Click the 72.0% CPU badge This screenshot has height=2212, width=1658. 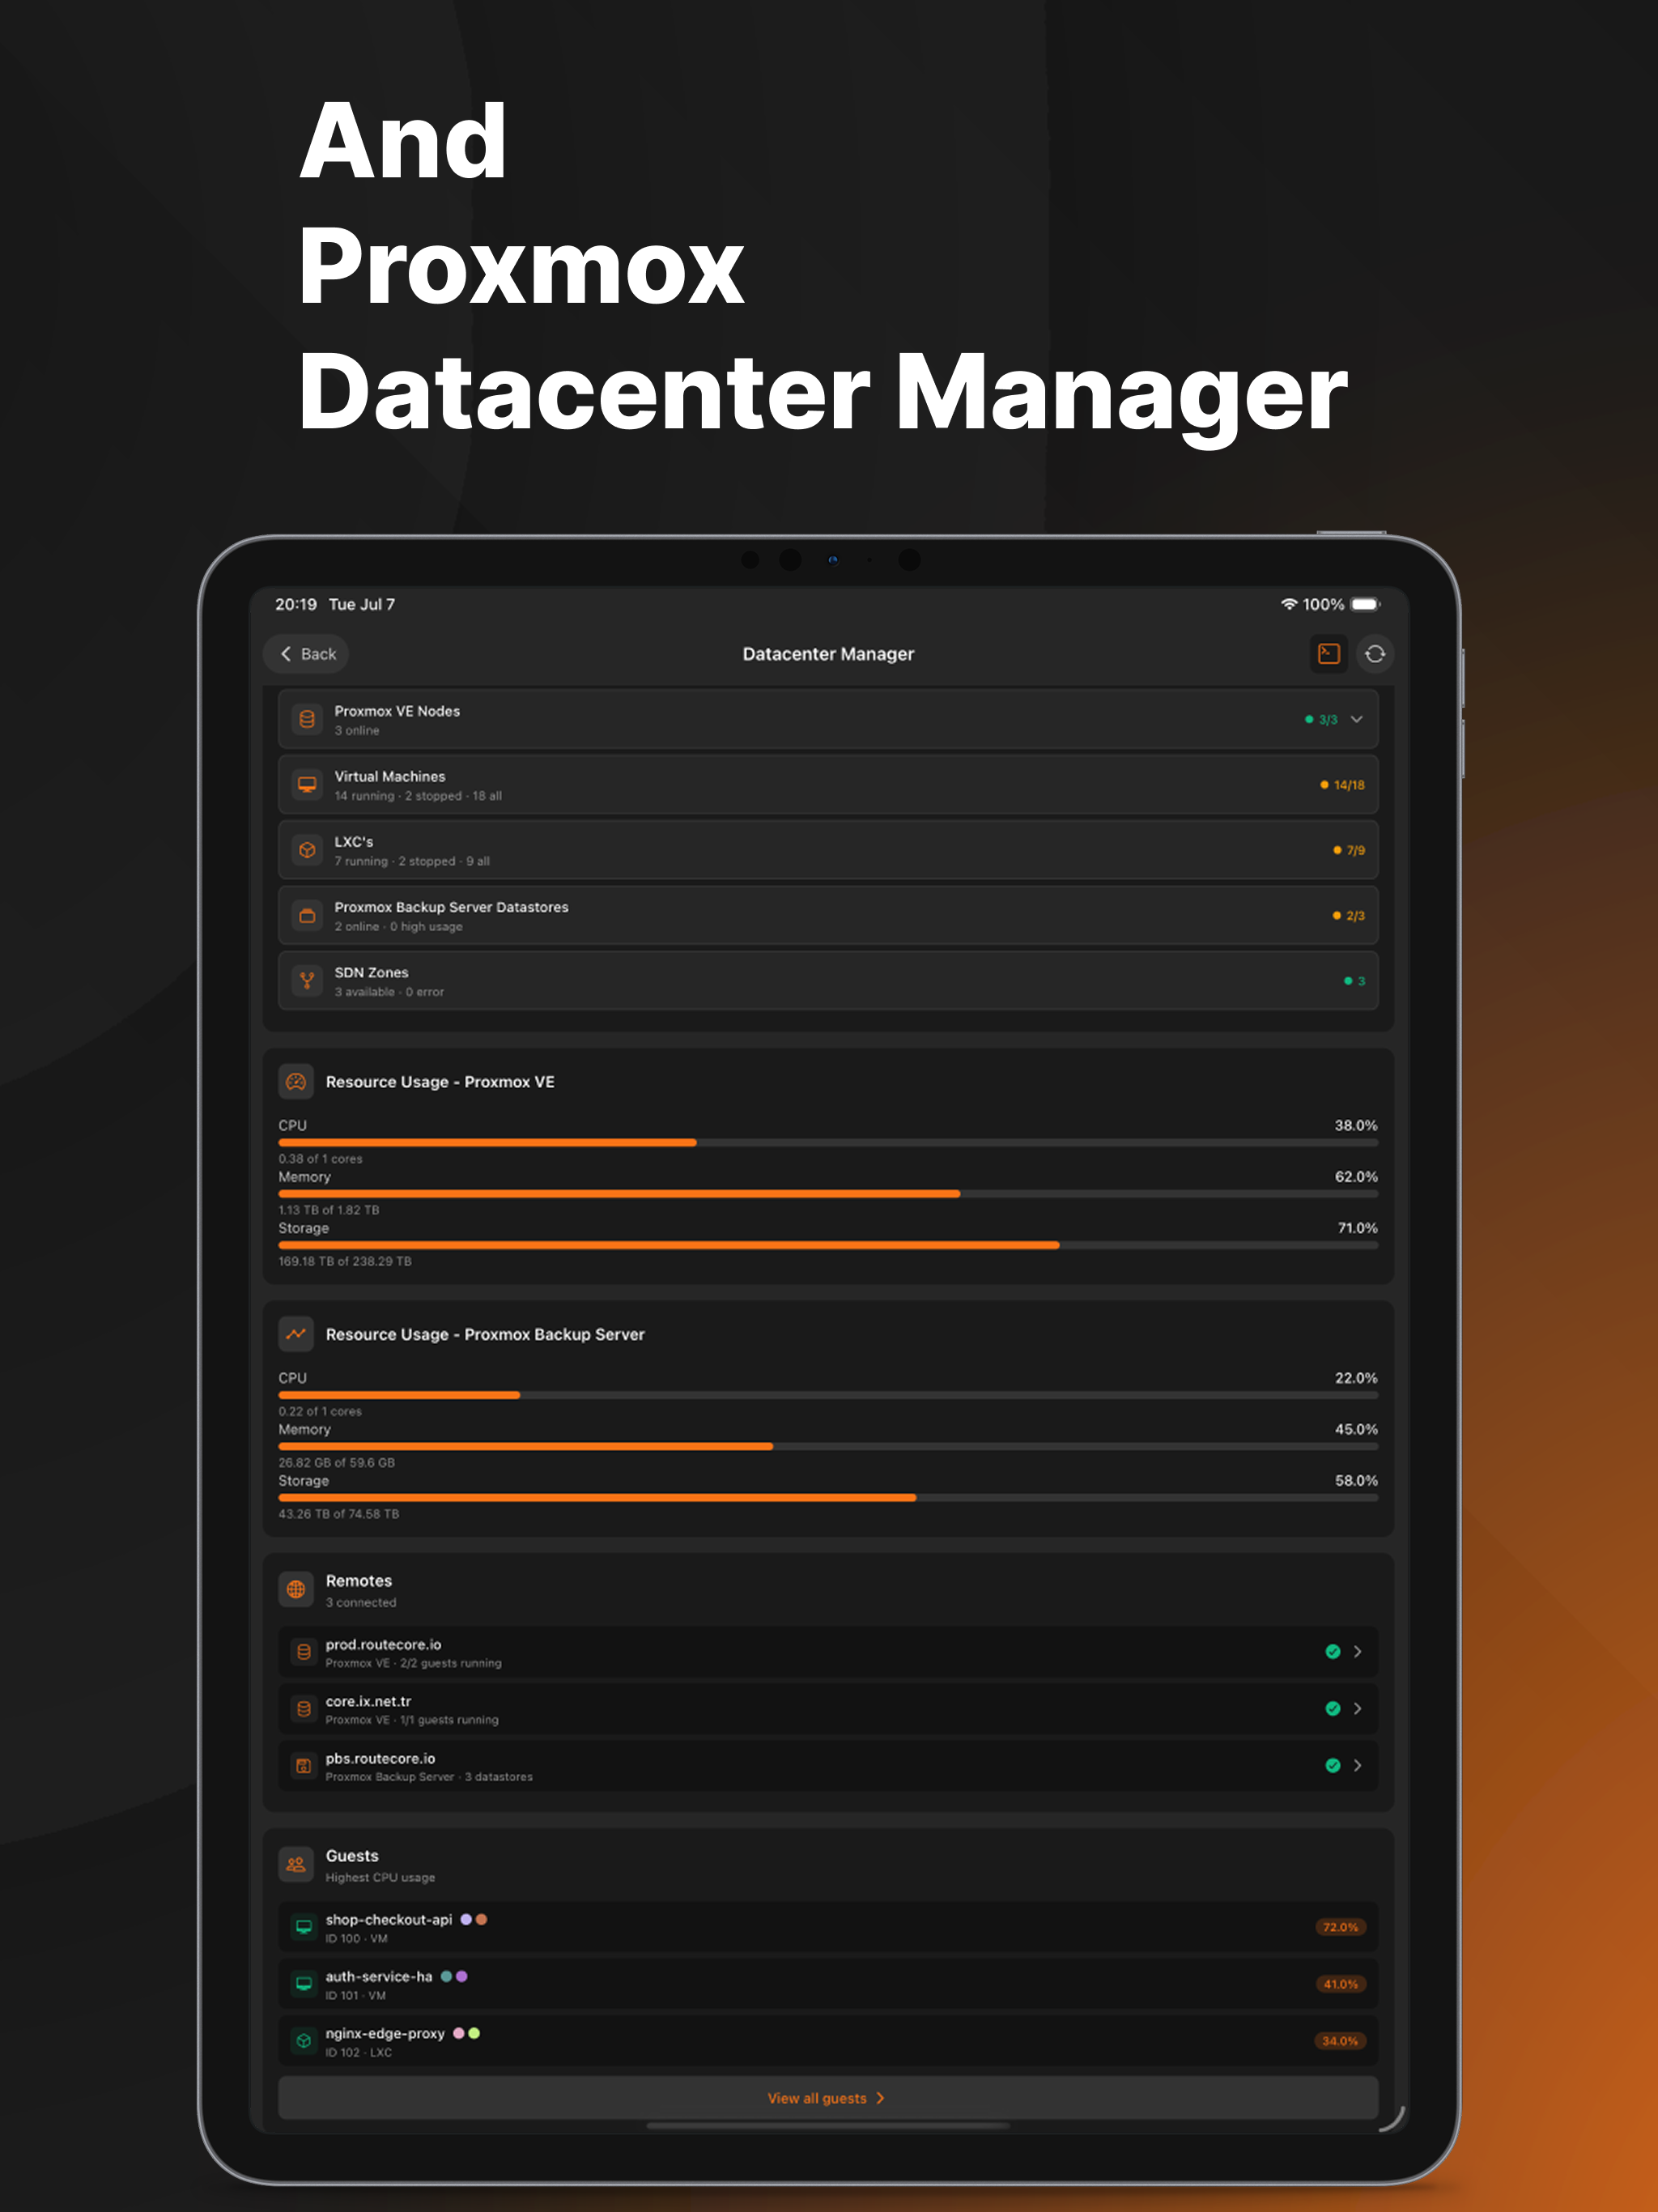point(1340,1927)
